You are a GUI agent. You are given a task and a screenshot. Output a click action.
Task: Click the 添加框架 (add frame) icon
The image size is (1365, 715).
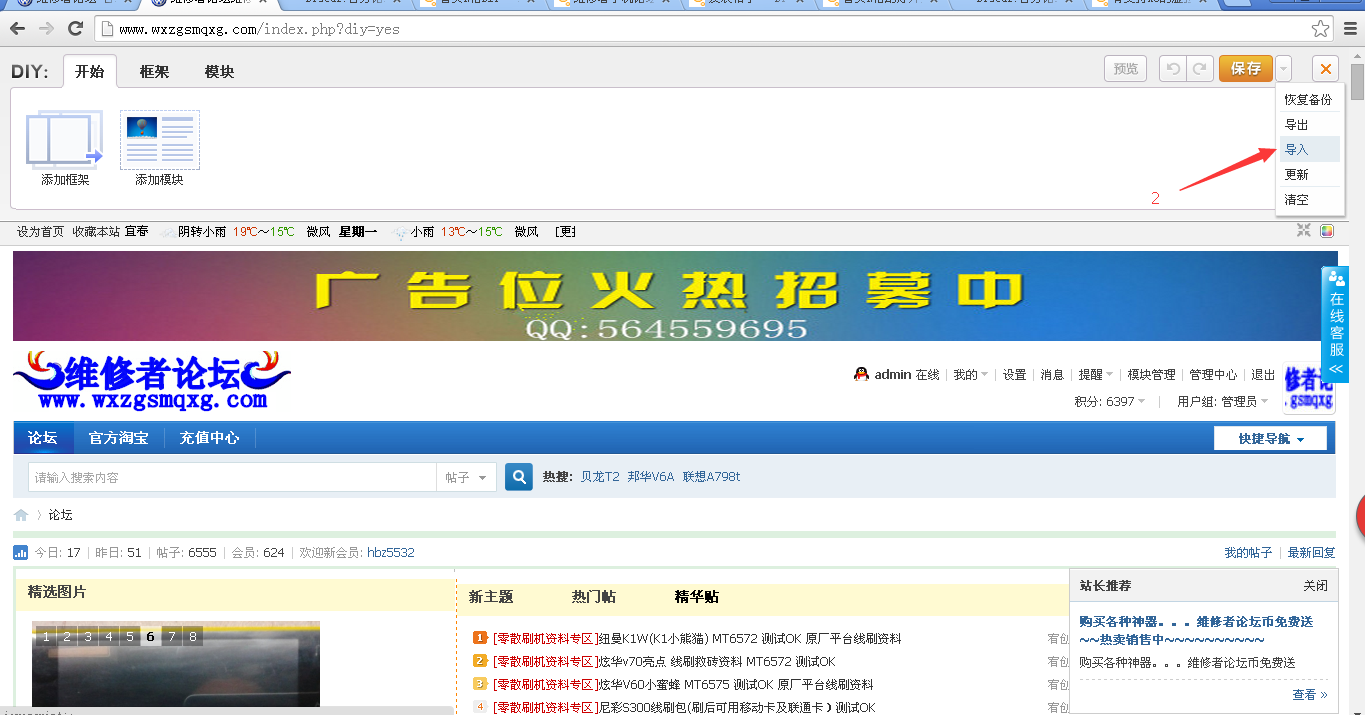[x=64, y=141]
